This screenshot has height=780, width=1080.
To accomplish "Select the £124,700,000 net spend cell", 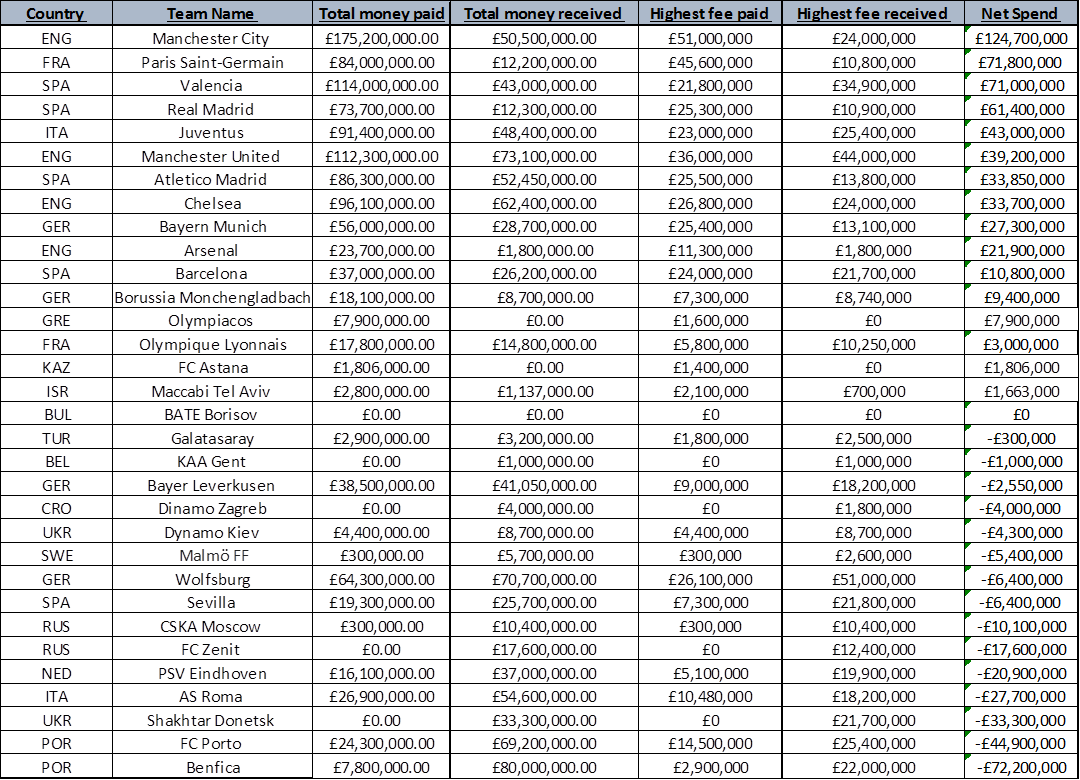I will (1021, 39).
